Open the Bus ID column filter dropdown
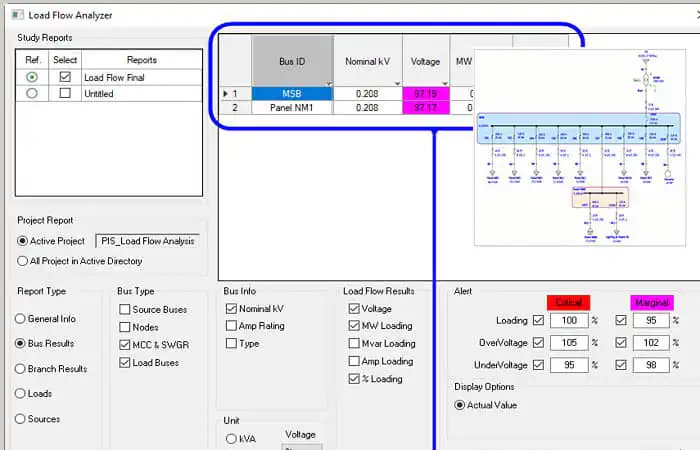Image resolution: width=700 pixels, height=450 pixels. point(329,83)
